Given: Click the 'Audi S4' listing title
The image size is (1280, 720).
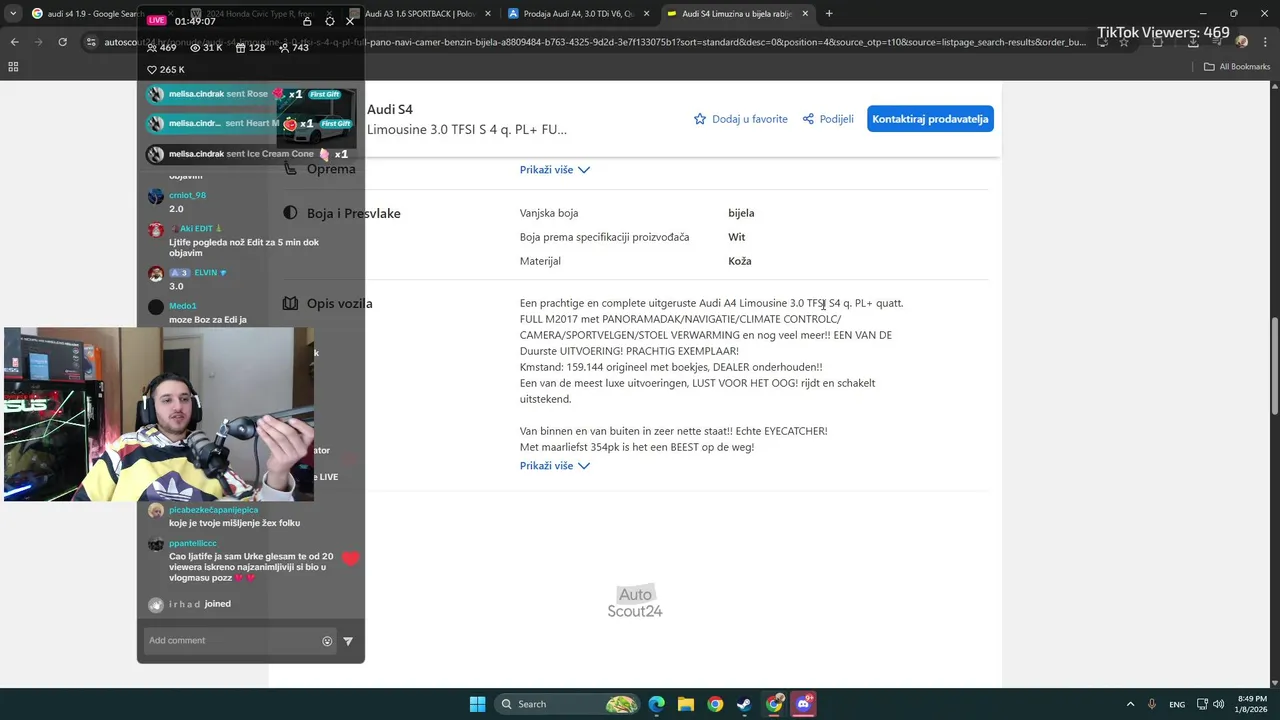Looking at the screenshot, I should pos(390,110).
